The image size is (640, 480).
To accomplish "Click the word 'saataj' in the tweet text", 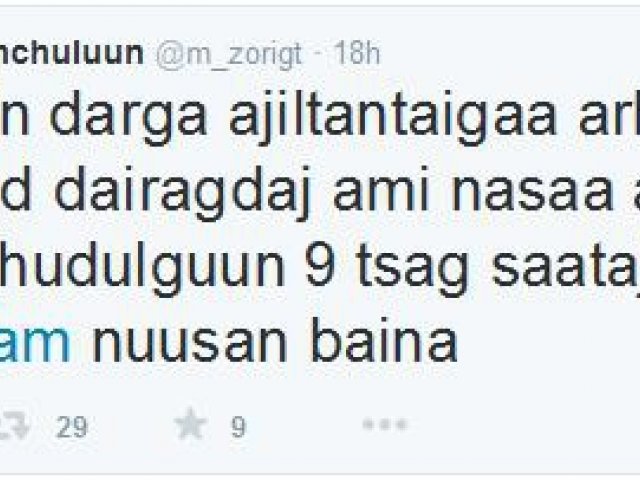I will (566, 269).
